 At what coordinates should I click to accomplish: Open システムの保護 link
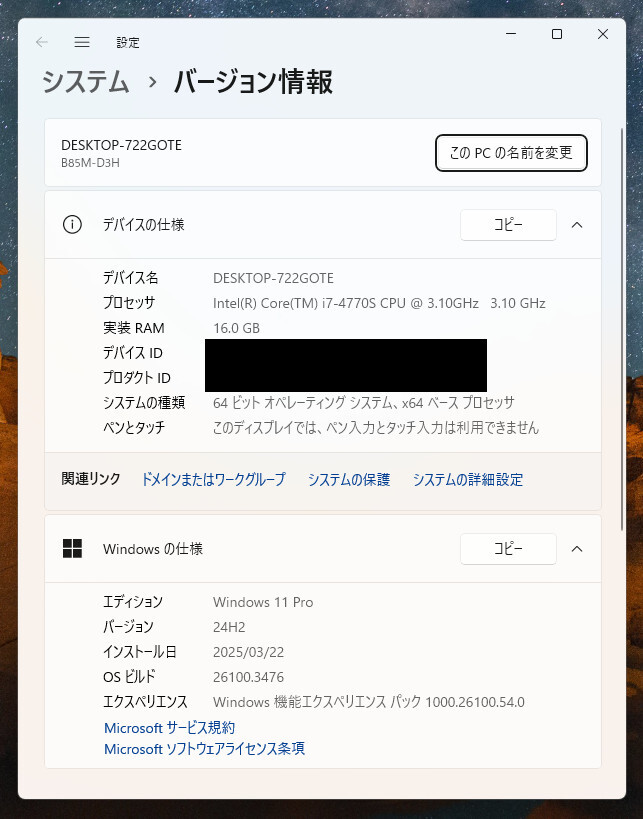pos(349,479)
